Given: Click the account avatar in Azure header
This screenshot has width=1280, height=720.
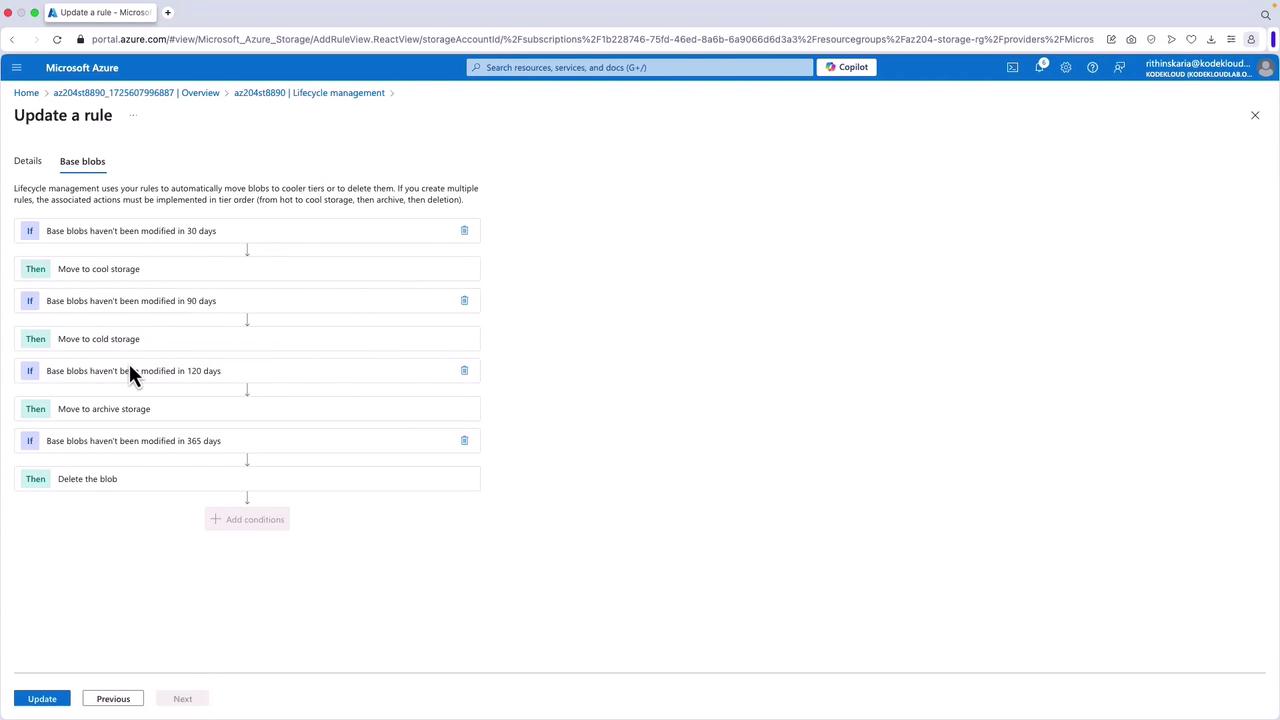Looking at the screenshot, I should (x=1265, y=68).
